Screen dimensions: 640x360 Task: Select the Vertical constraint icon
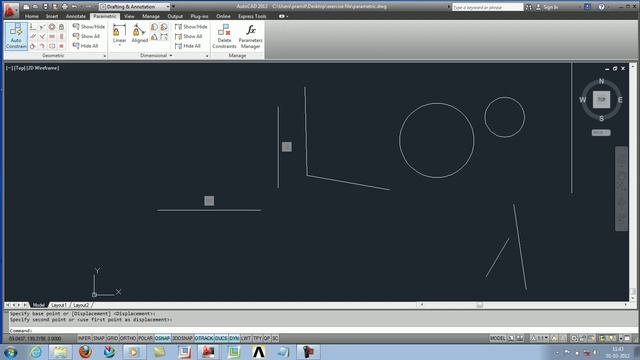click(61, 36)
